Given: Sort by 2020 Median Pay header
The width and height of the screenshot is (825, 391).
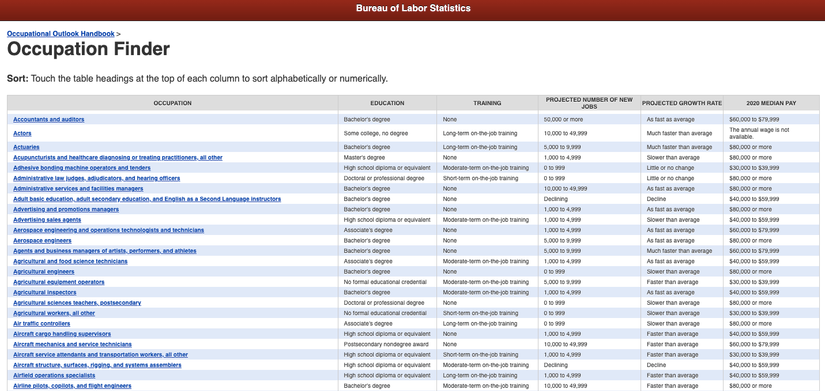Looking at the screenshot, I should pos(771,103).
